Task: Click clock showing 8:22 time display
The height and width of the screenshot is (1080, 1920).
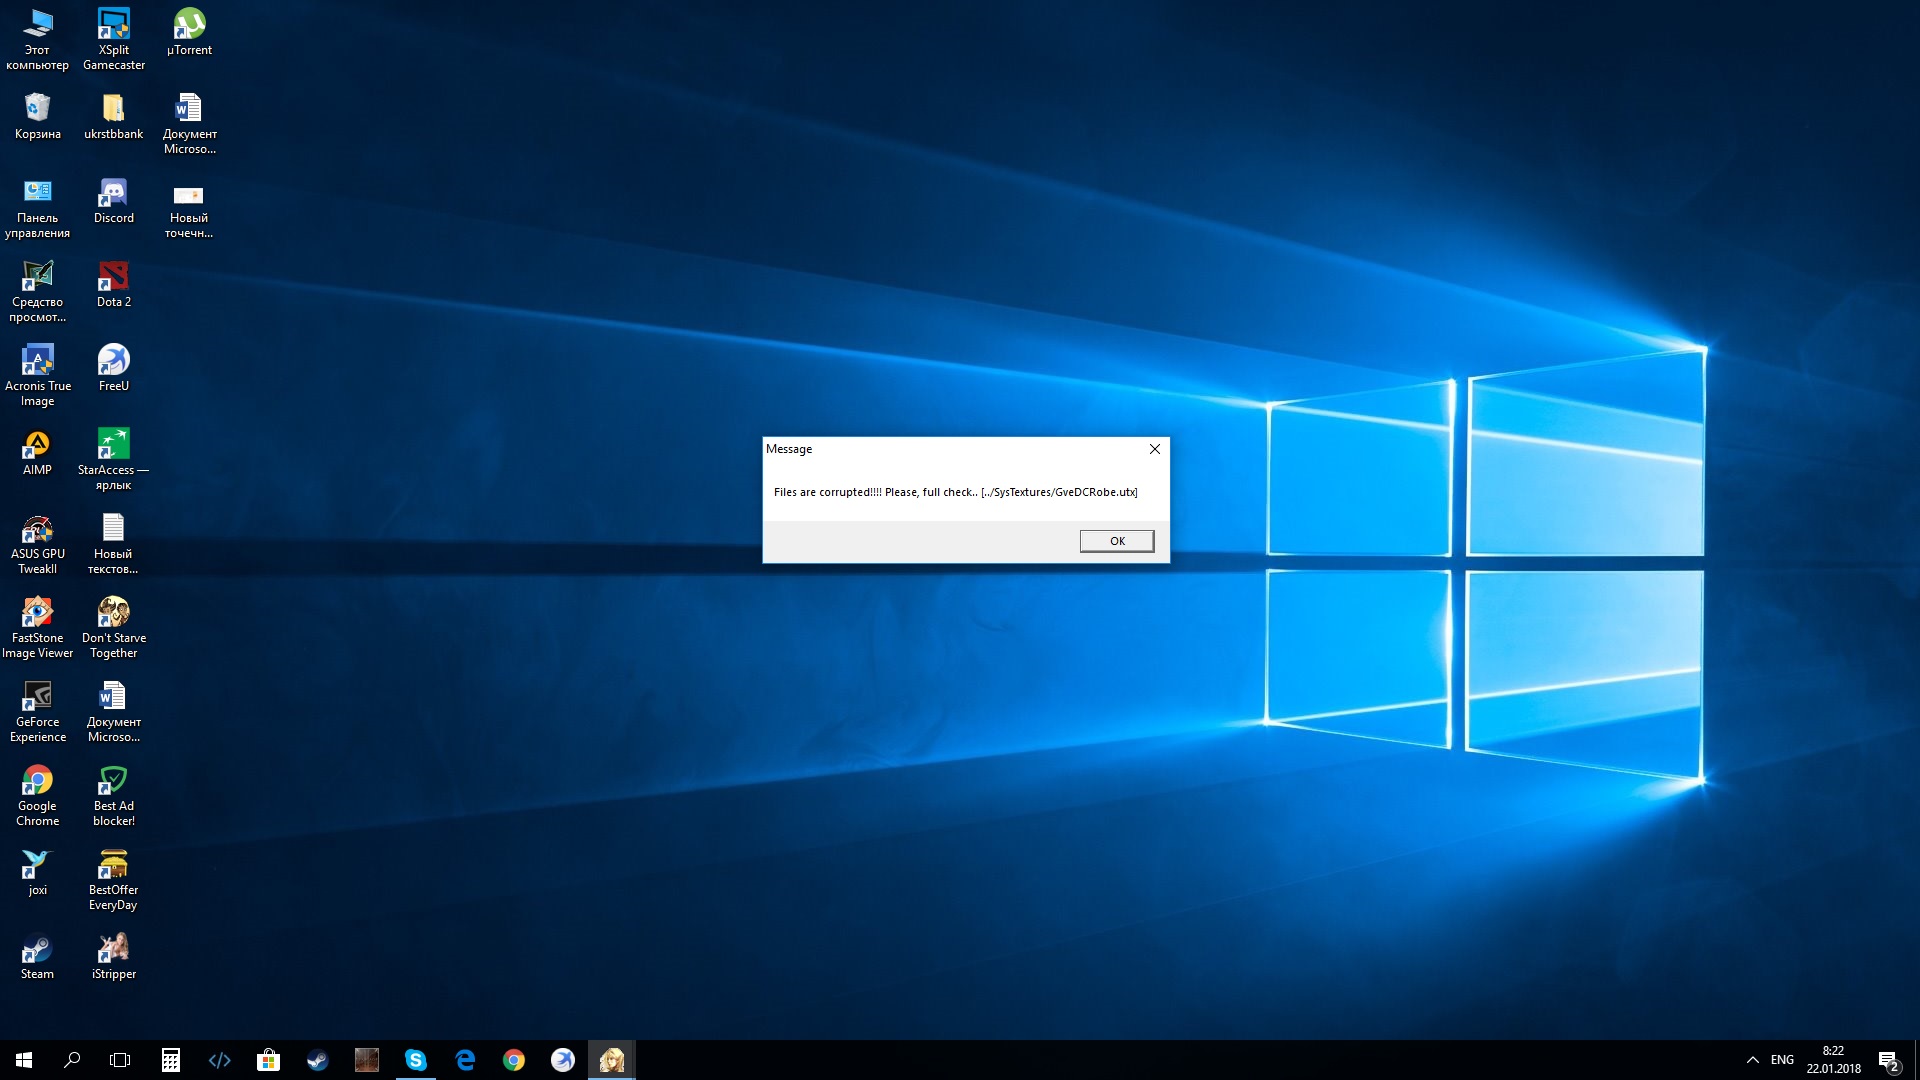Action: (1834, 1051)
